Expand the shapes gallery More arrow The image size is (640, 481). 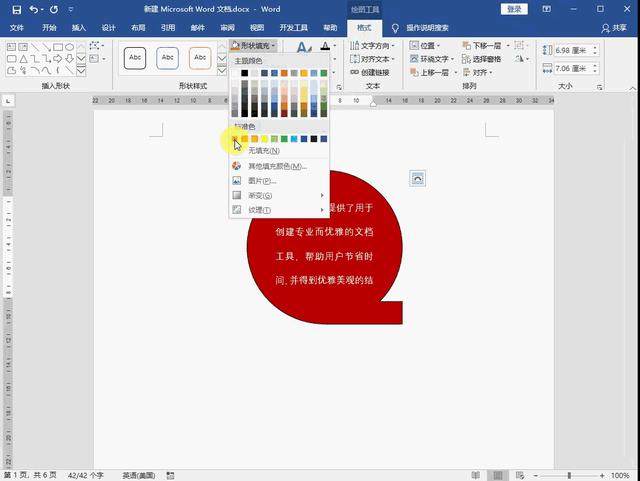tap(81, 71)
